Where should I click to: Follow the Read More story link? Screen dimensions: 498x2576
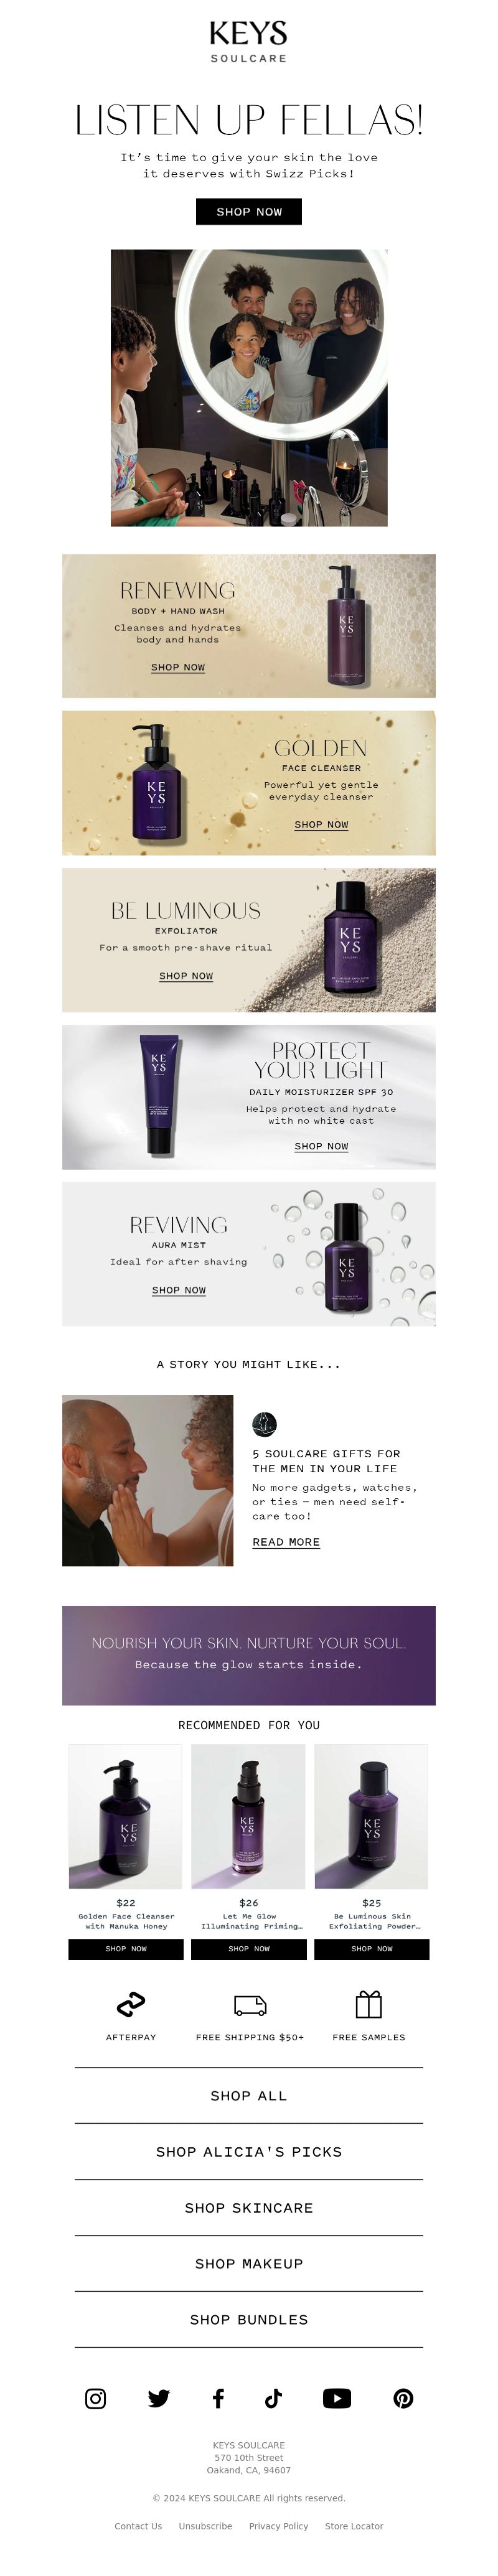click(x=286, y=1542)
